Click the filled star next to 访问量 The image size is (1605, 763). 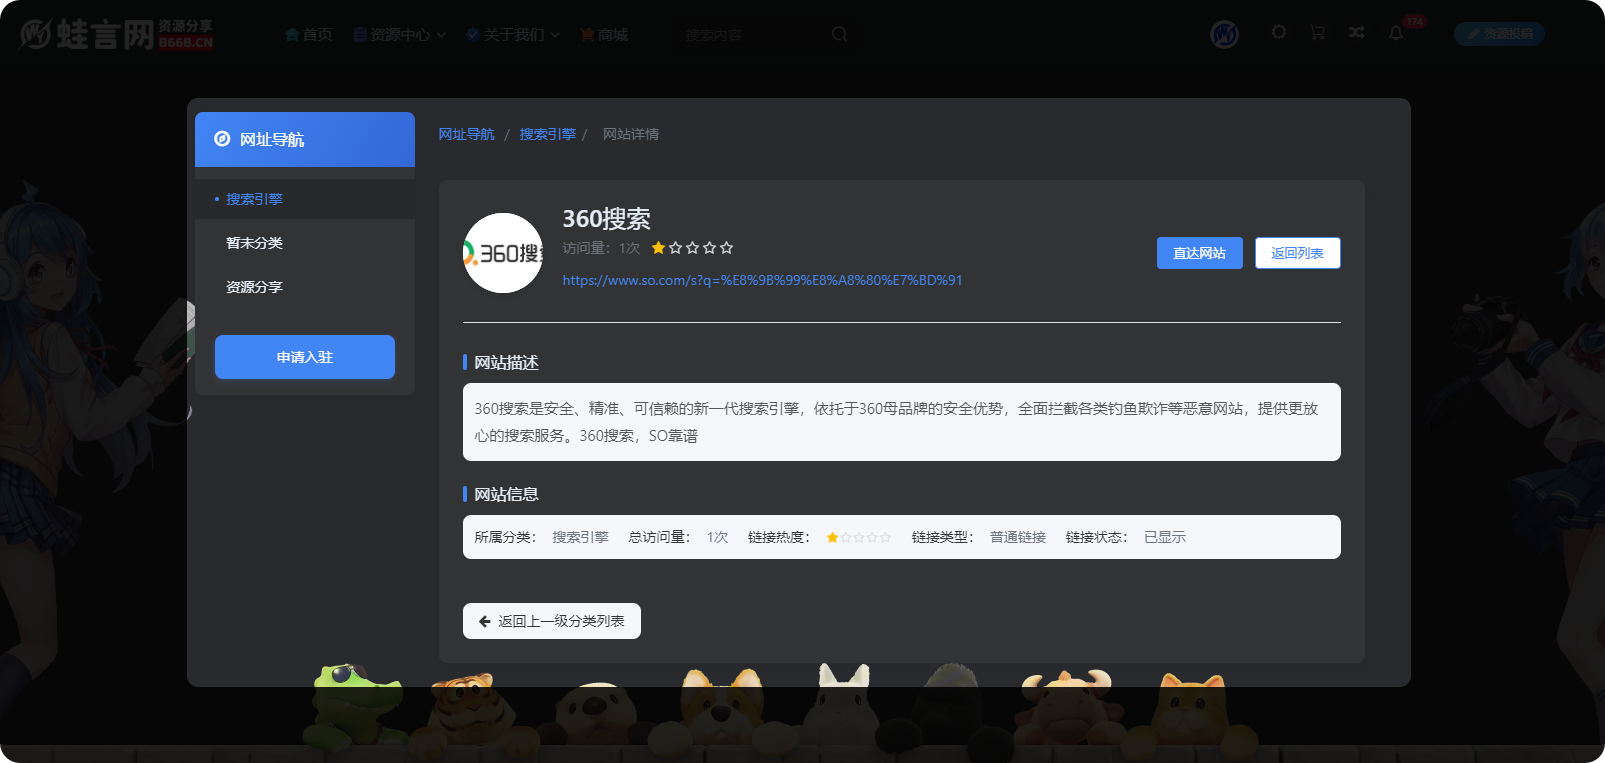[658, 248]
